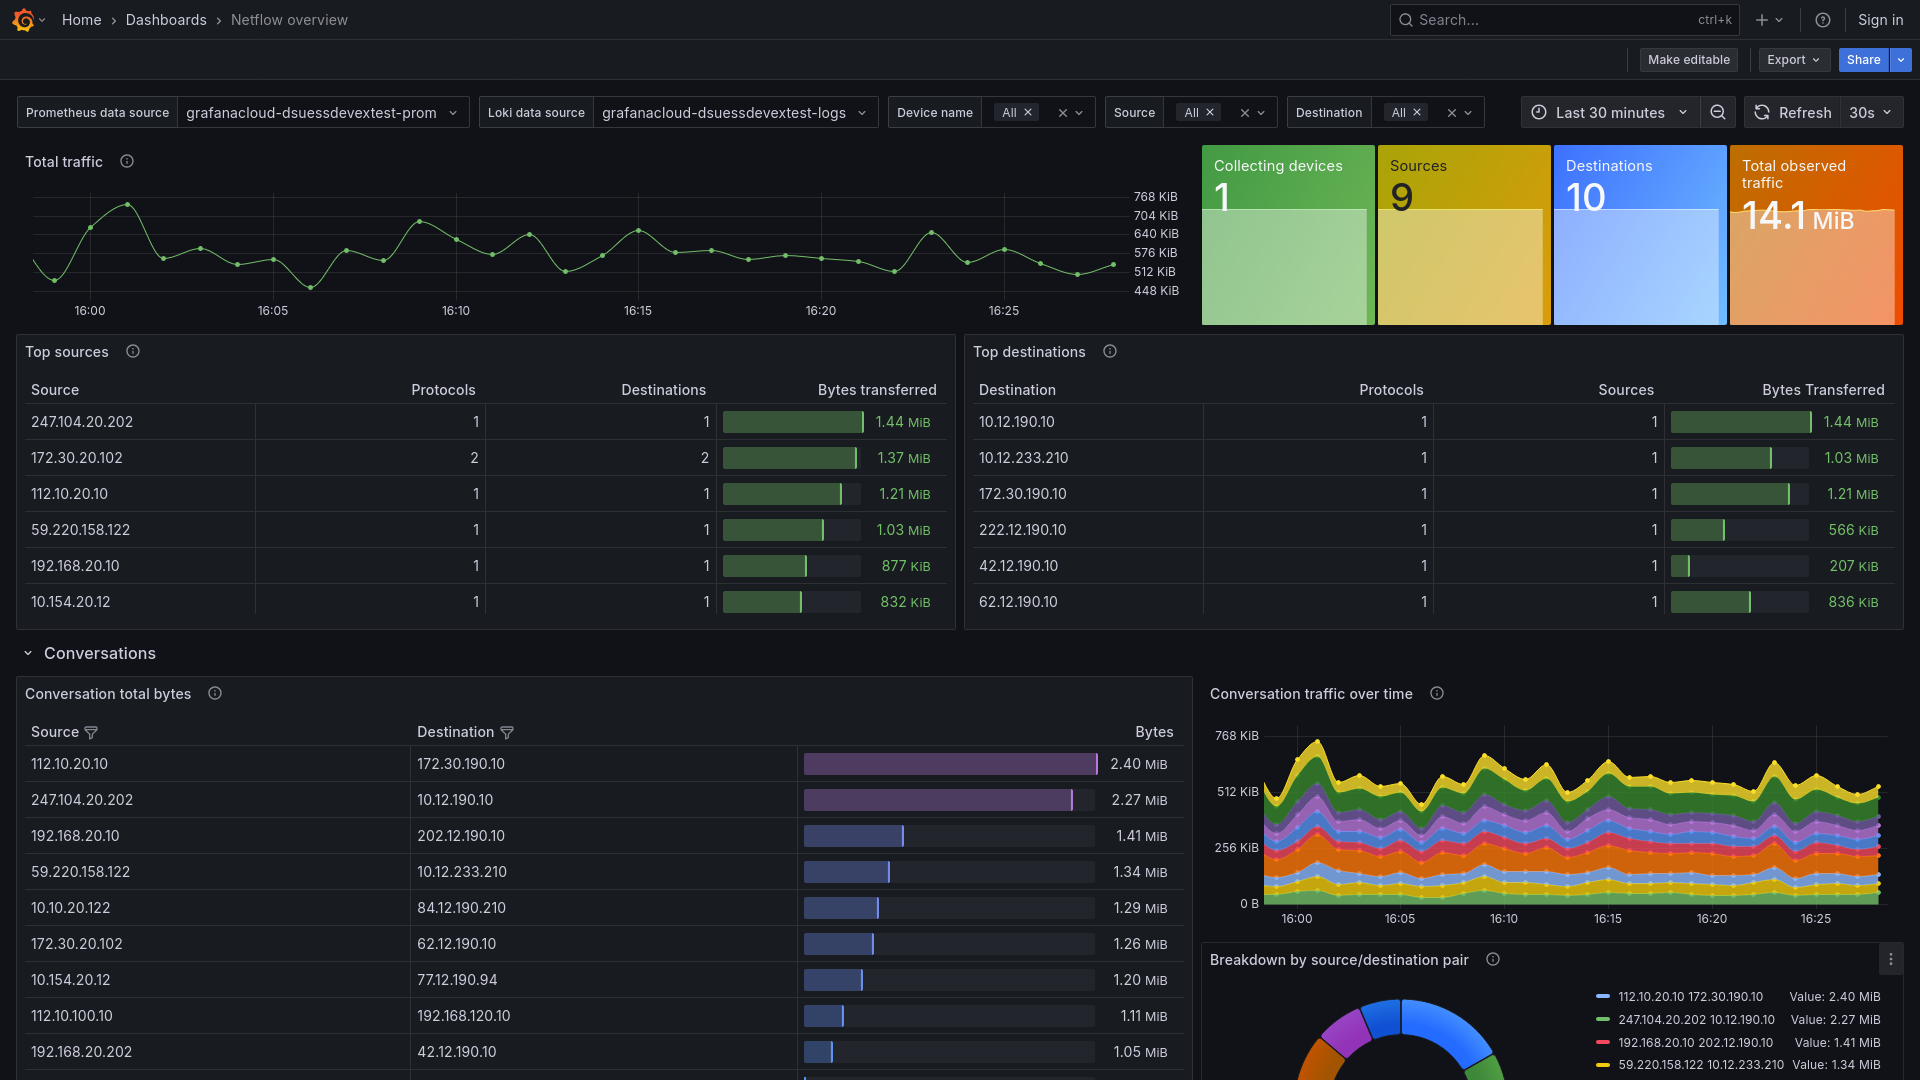Collapse the Conversations section
The height and width of the screenshot is (1080, 1920).
pos(28,653)
